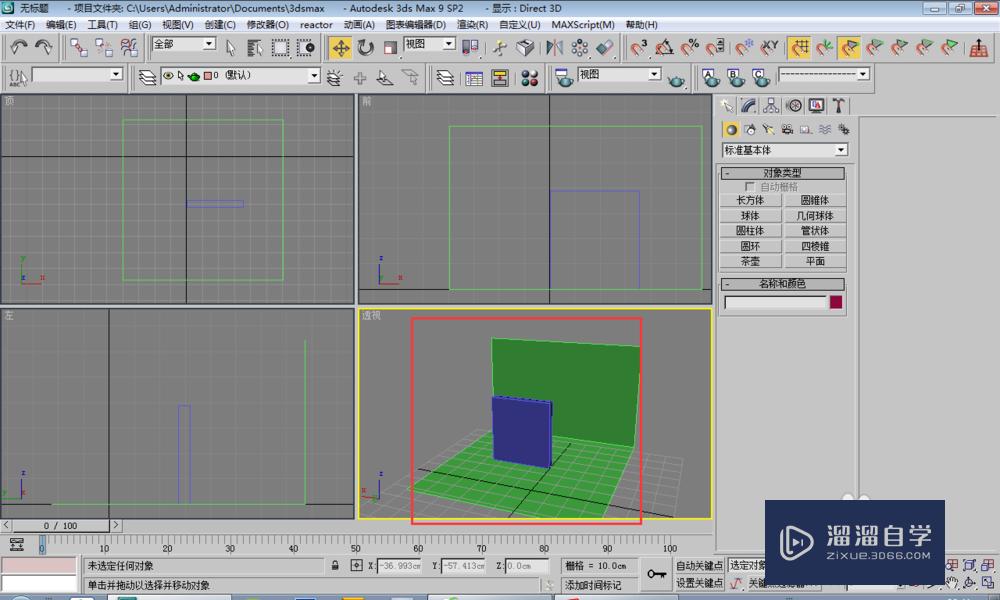Open the MAXScript(M) menu

click(x=583, y=25)
